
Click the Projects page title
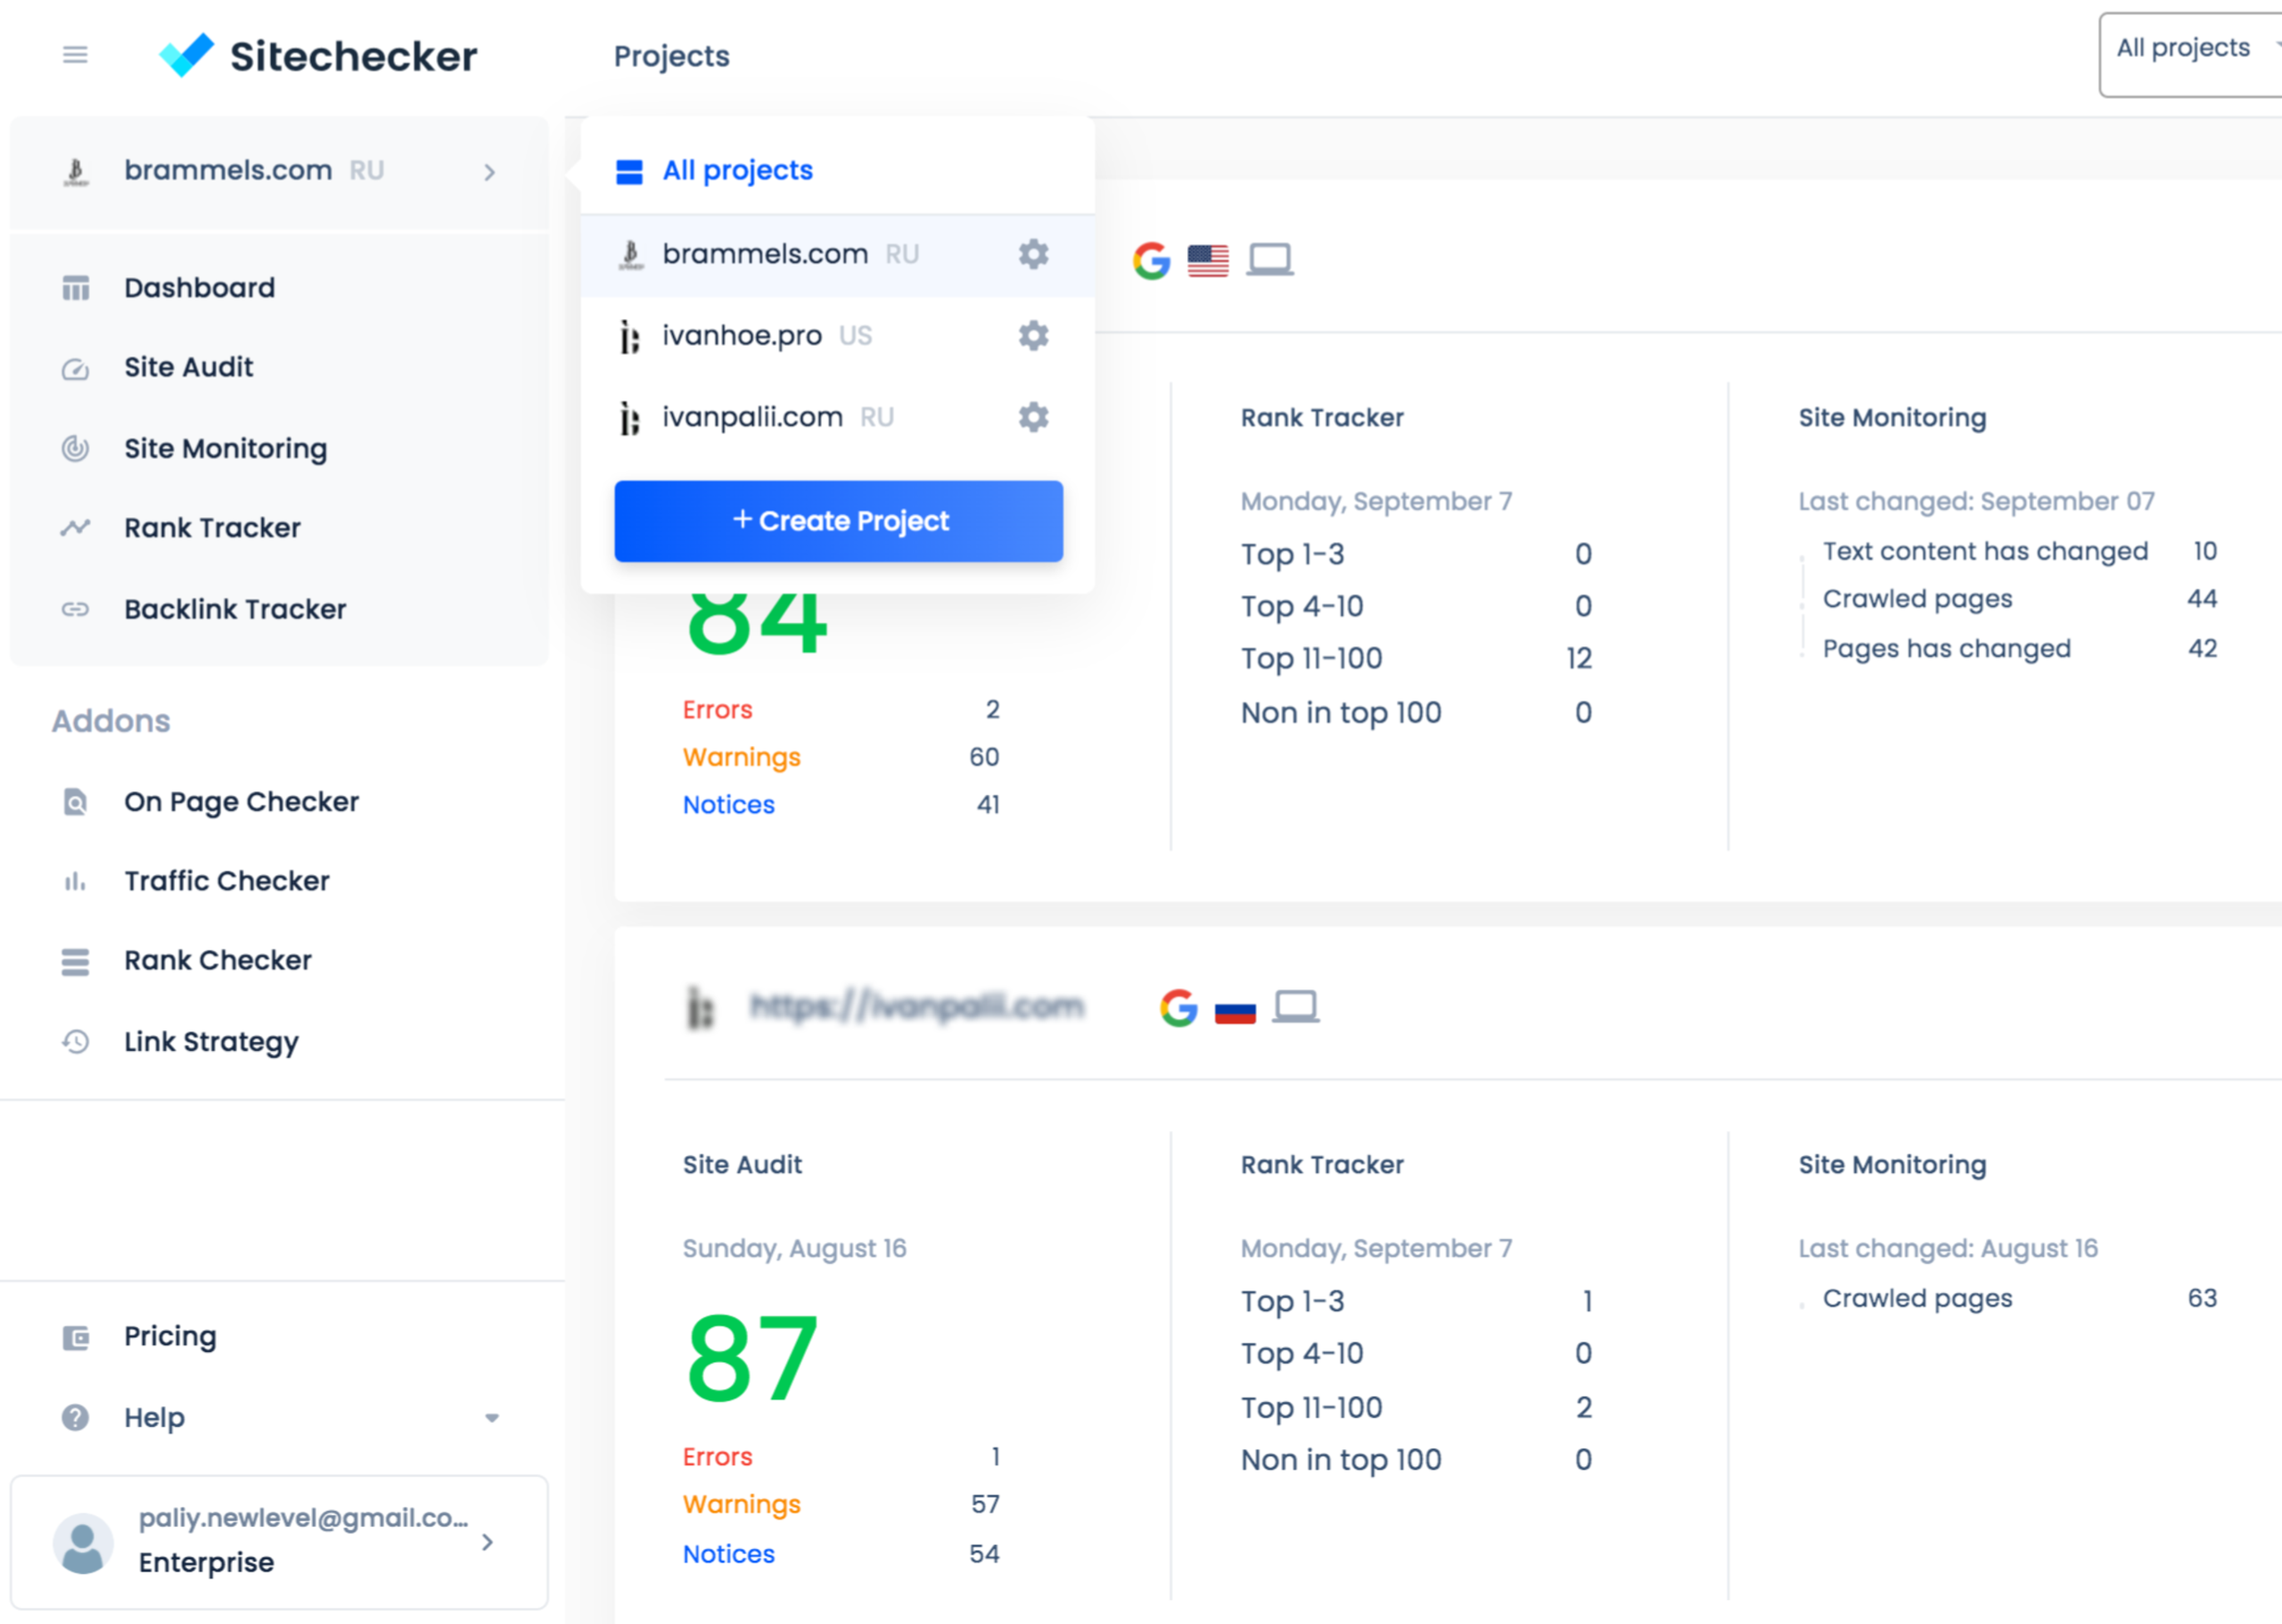(x=672, y=56)
